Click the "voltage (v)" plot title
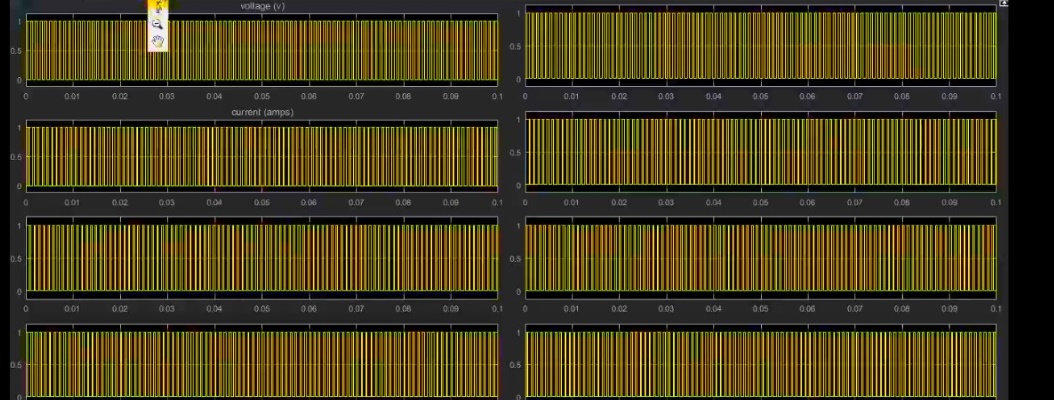The height and width of the screenshot is (400, 1054). point(261,7)
